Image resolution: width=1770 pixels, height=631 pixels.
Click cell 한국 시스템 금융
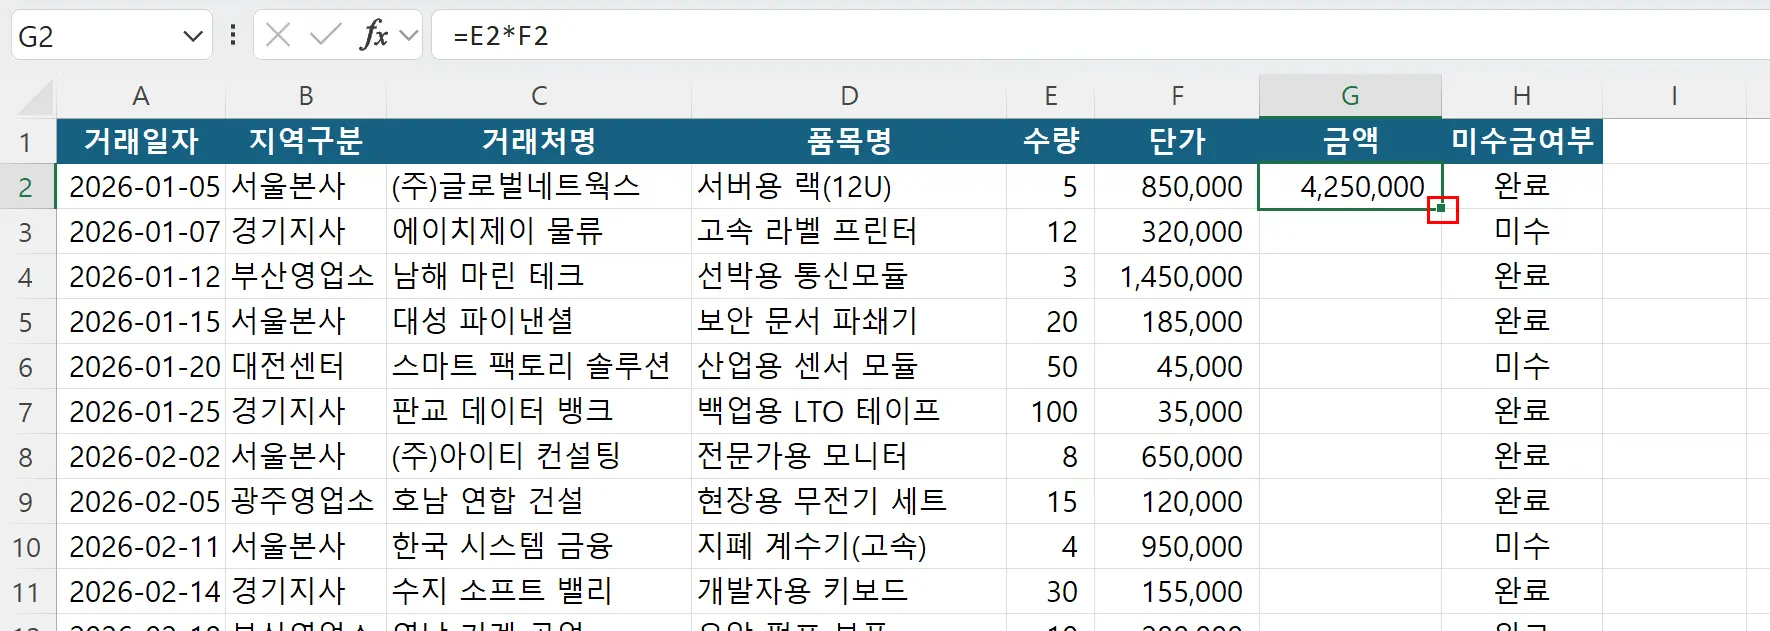pos(539,547)
